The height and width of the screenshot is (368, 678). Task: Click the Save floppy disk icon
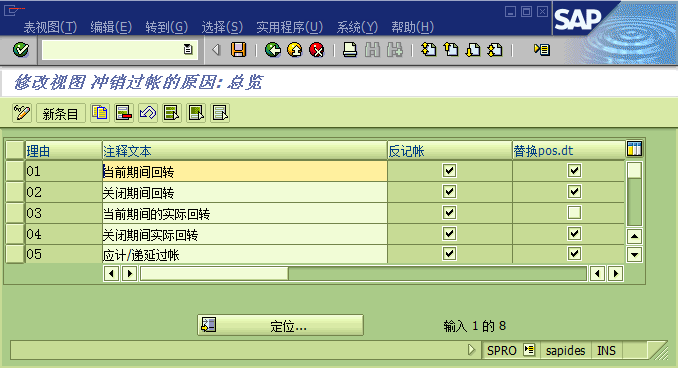(238, 50)
